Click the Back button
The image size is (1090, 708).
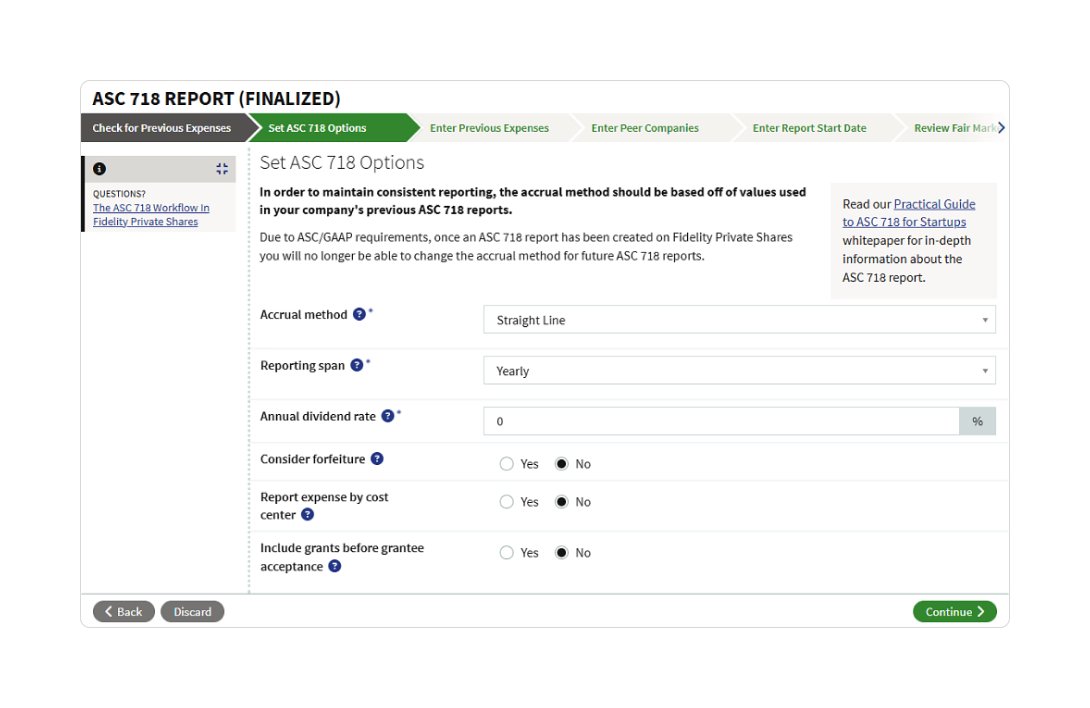click(124, 612)
